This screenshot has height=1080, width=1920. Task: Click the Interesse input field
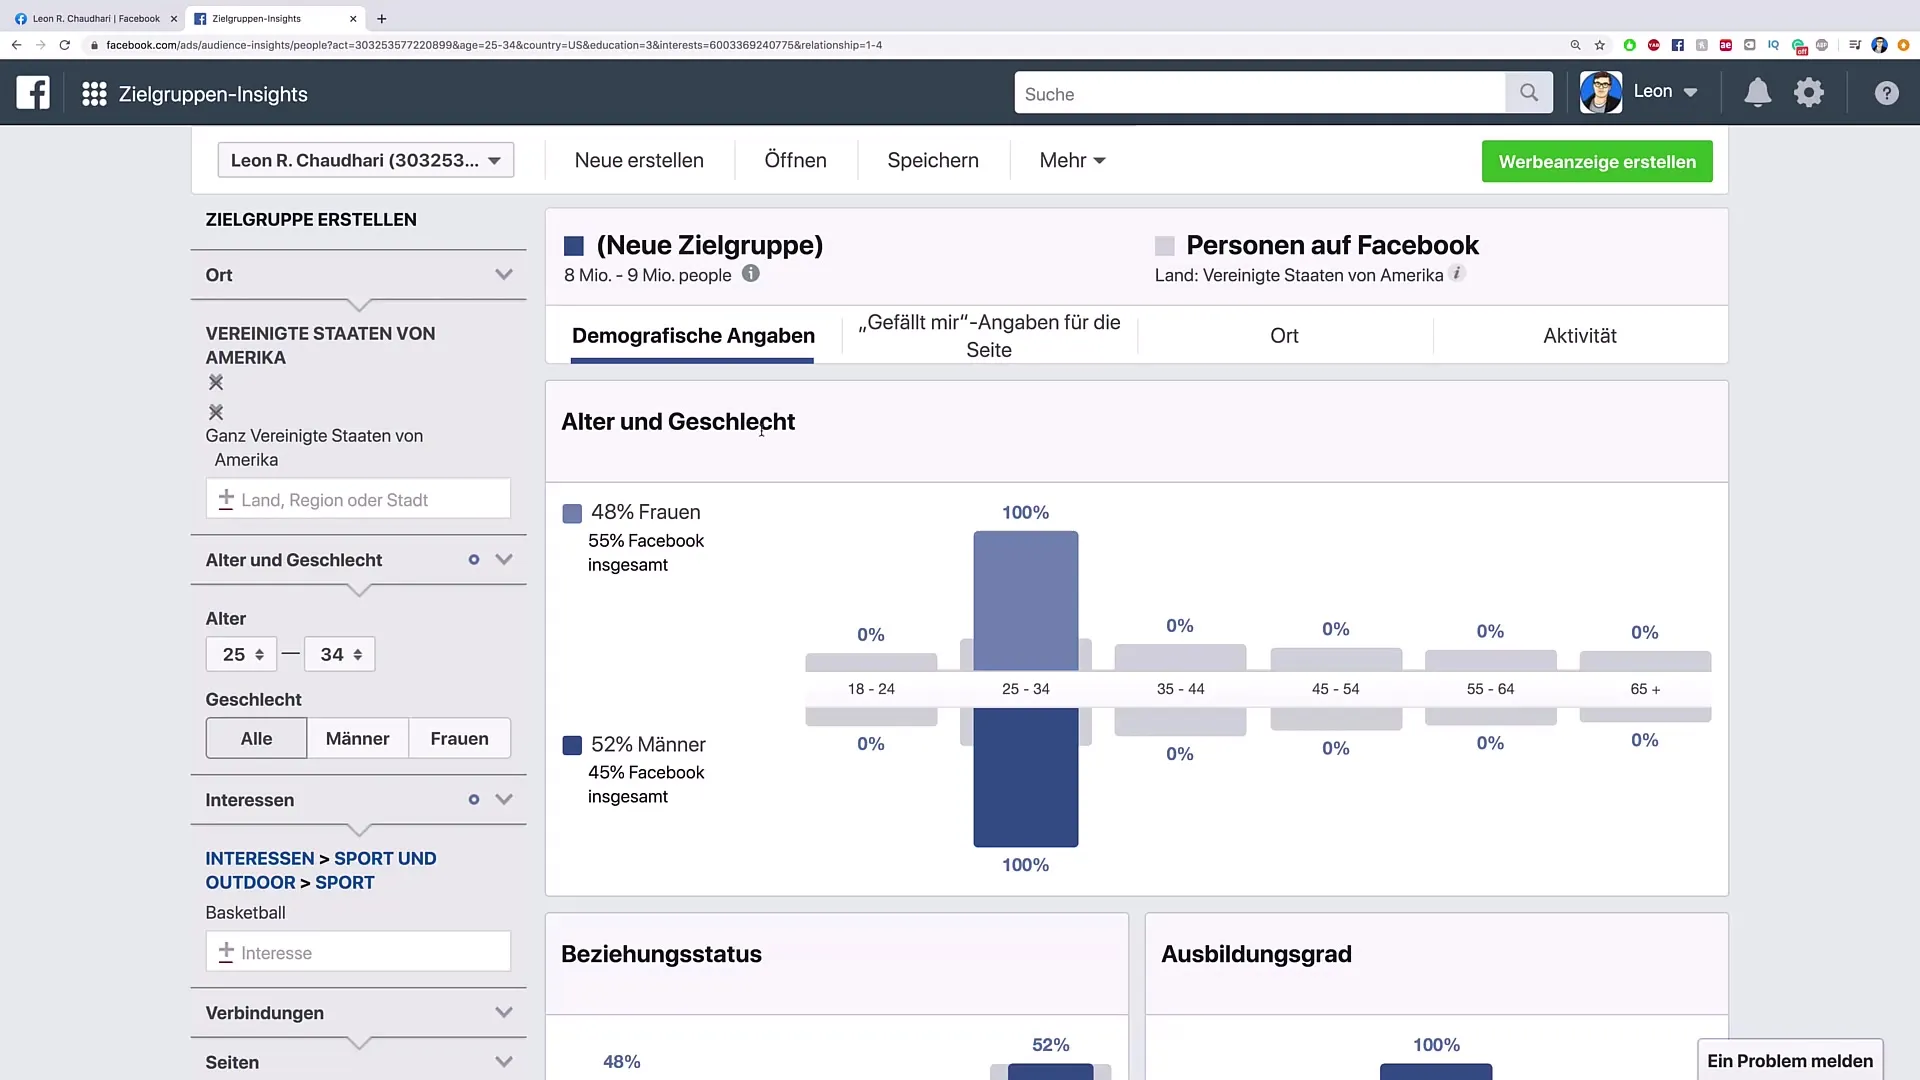(x=358, y=952)
